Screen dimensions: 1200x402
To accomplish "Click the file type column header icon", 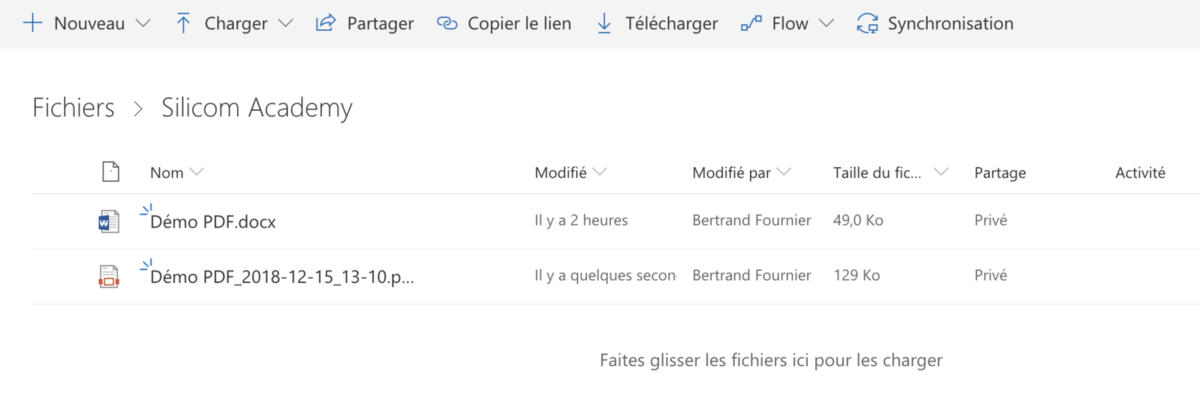I will 111,172.
